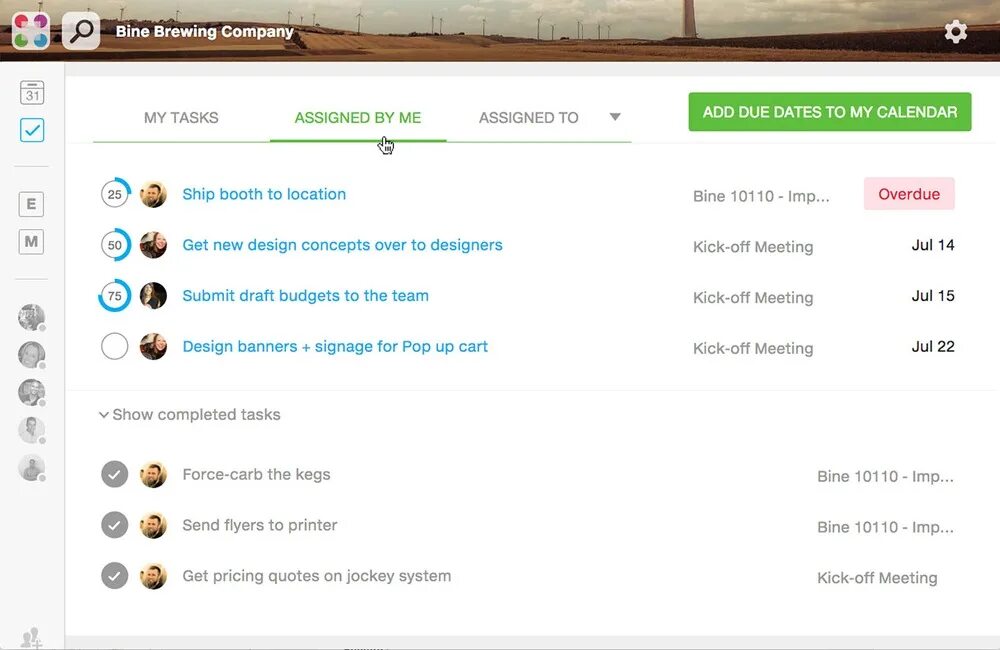Click the M sidebar icon
This screenshot has width=1000, height=650.
pyautogui.click(x=31, y=241)
